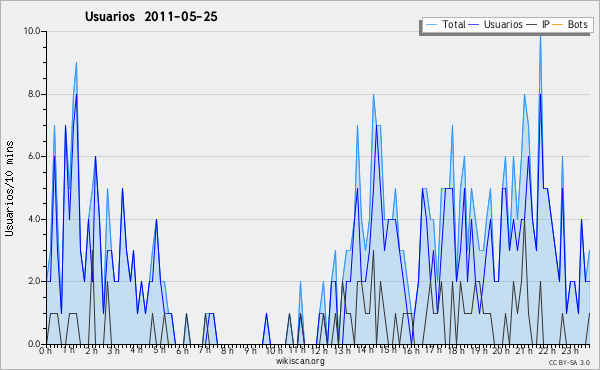This screenshot has height=370, width=600.
Task: Click the x-axis label '0 h'
Action: 46,351
